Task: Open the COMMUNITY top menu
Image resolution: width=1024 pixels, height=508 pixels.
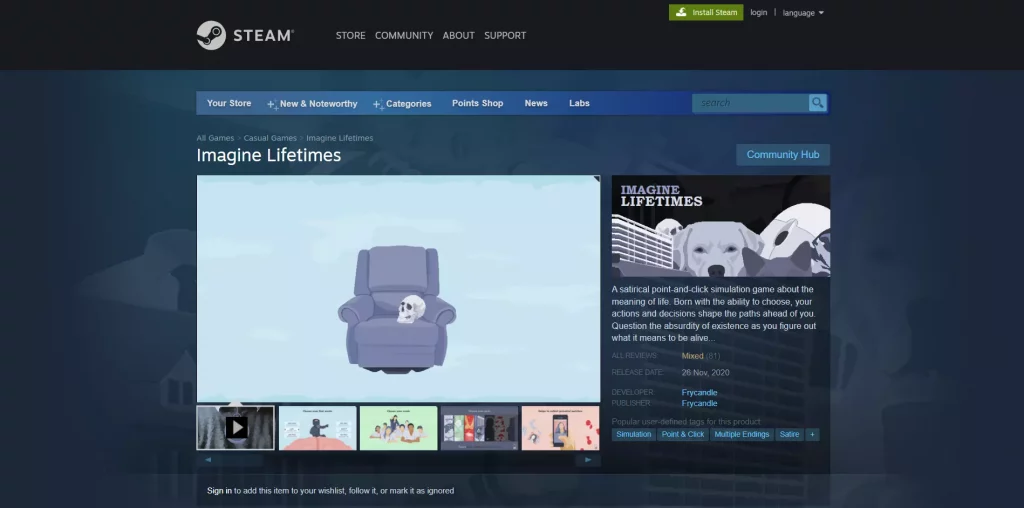Action: pyautogui.click(x=404, y=35)
